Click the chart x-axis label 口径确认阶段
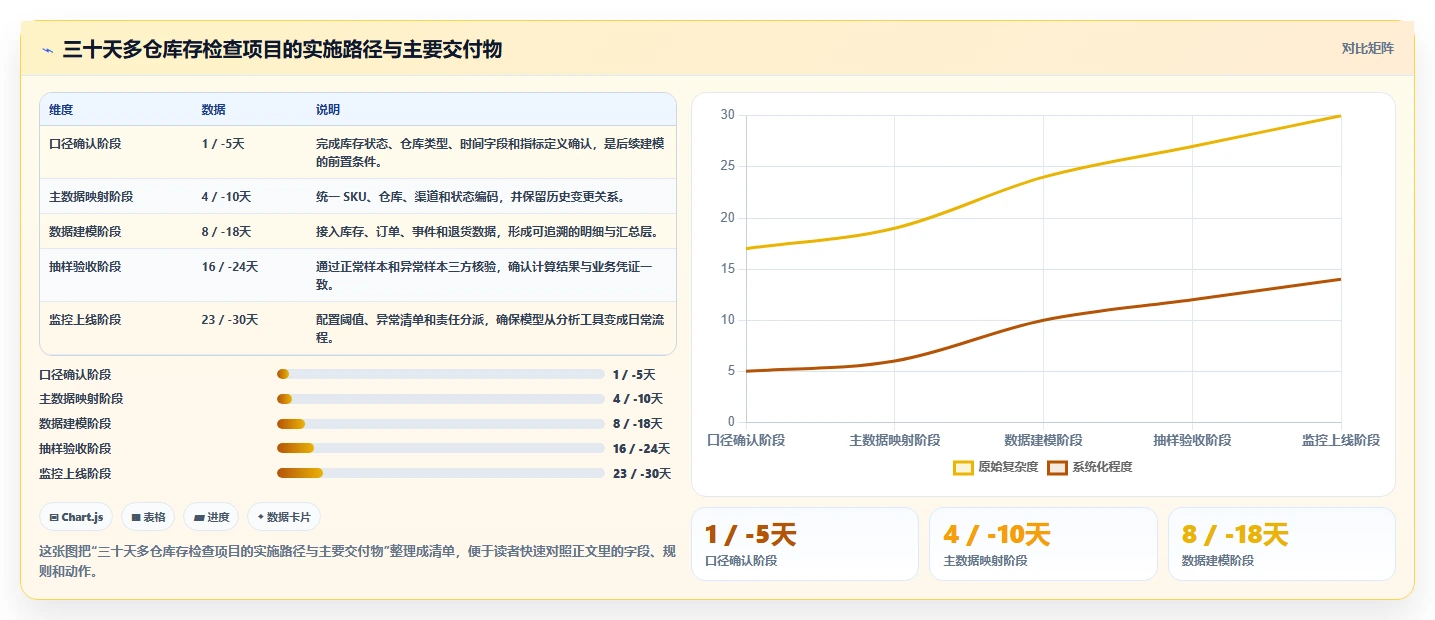The height and width of the screenshot is (620, 1435). [746, 440]
